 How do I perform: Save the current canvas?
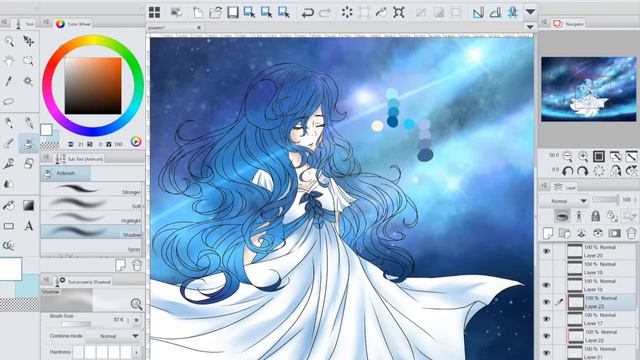233,13
